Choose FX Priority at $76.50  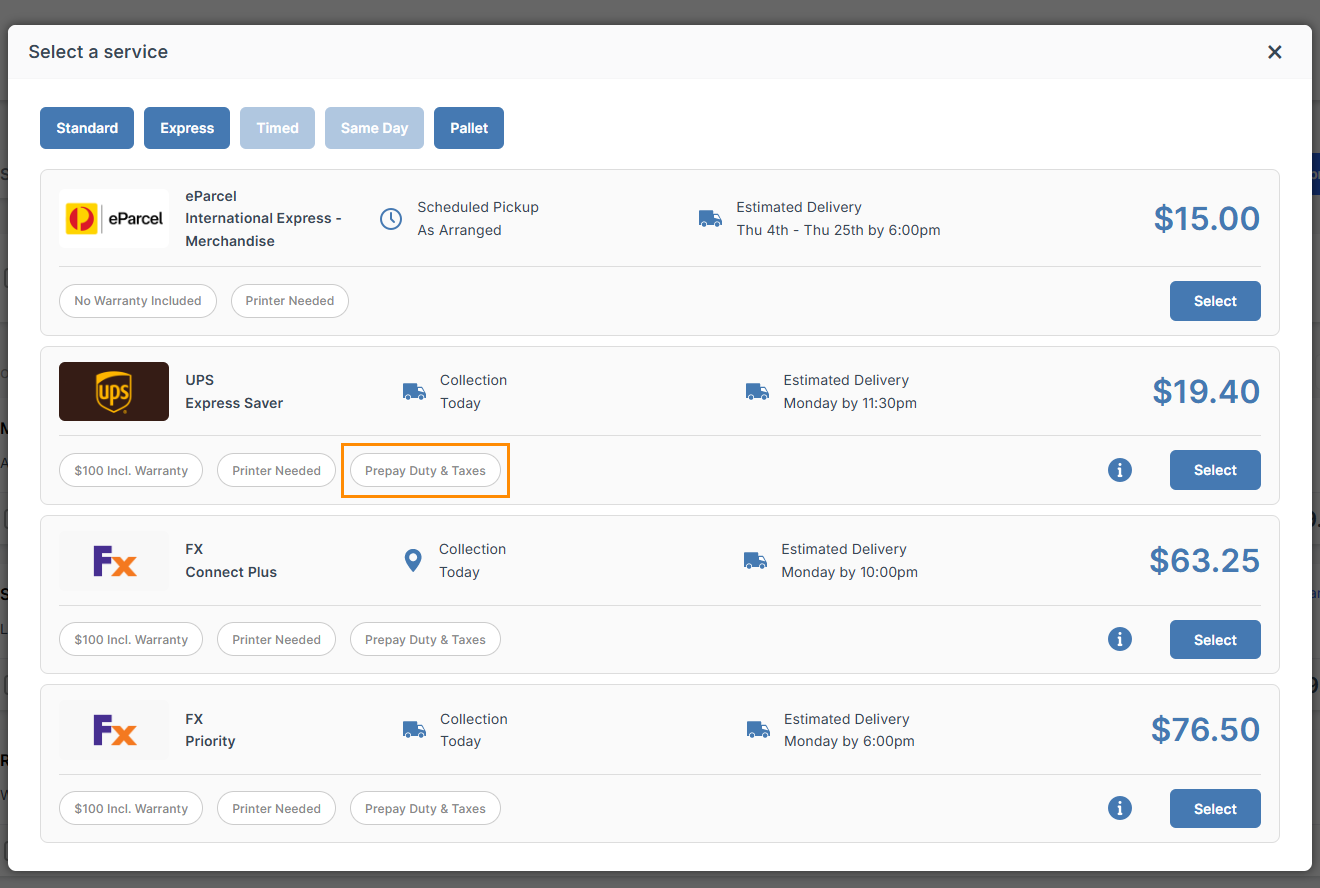point(1215,809)
